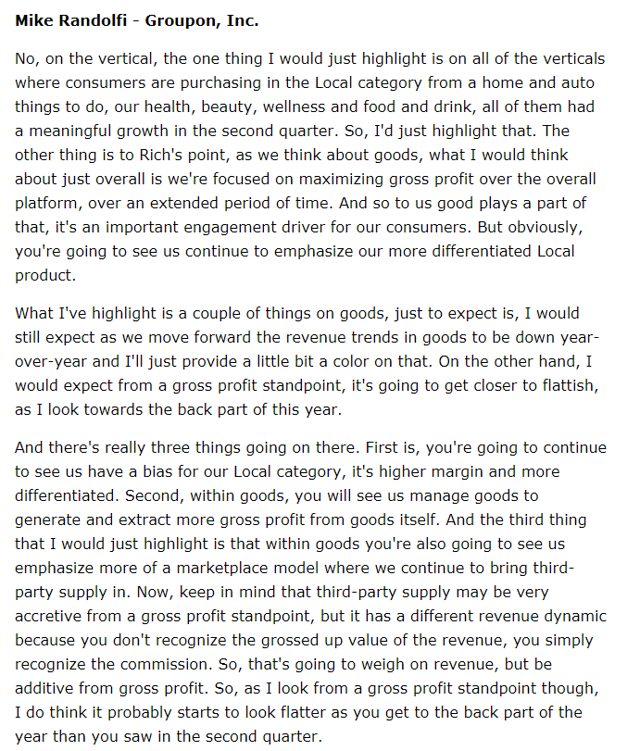
Task: Click 'third-party supply may be very' text
Action: tap(432, 592)
